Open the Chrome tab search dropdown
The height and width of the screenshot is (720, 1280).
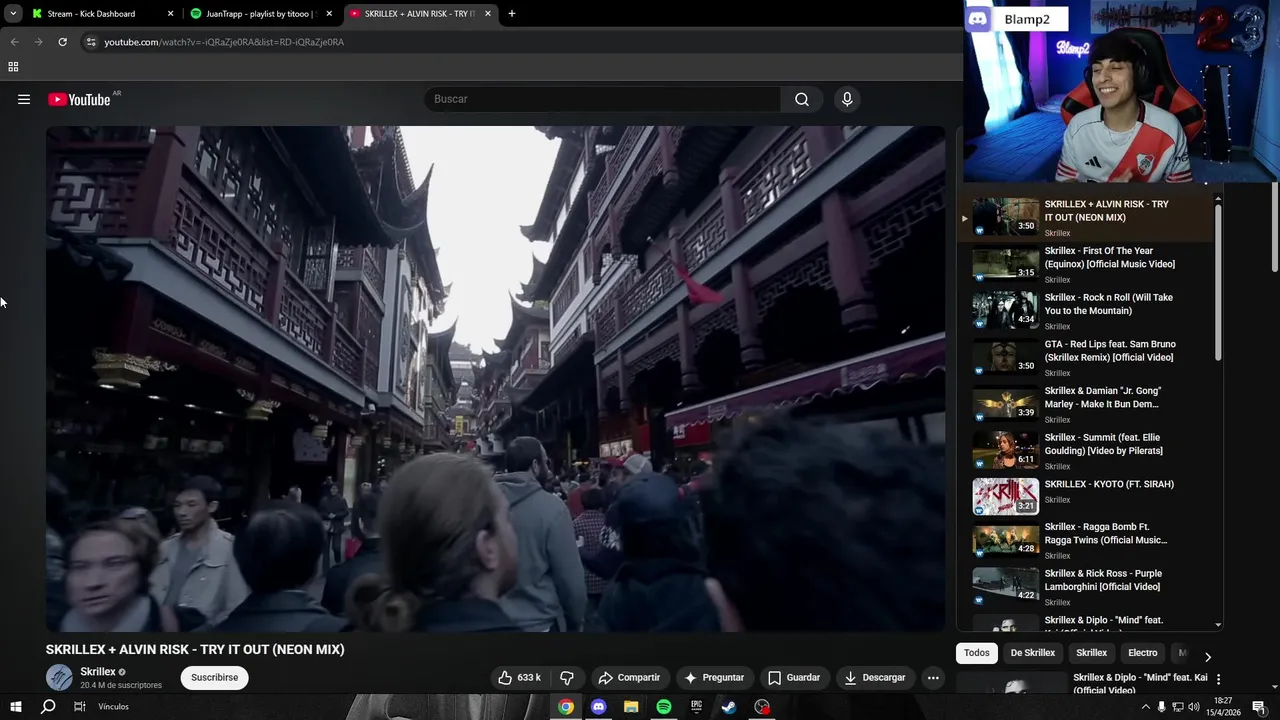tap(13, 14)
